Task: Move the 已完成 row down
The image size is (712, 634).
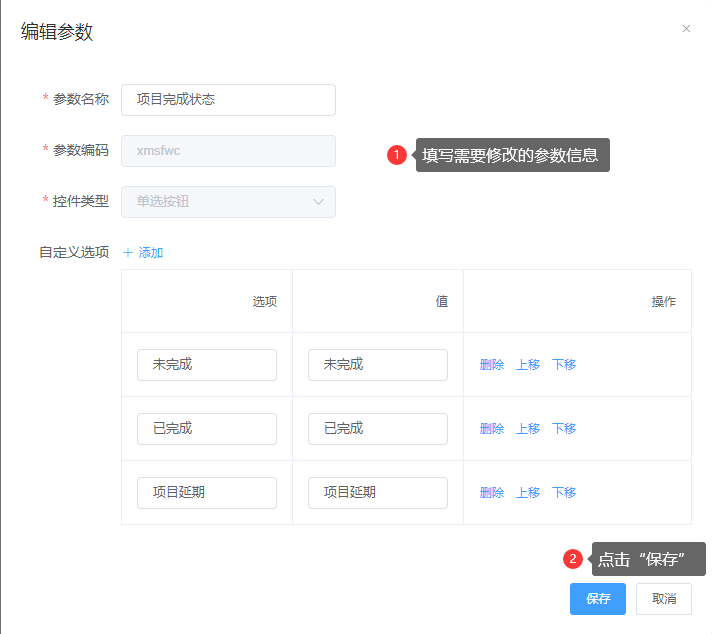Action: (x=564, y=429)
